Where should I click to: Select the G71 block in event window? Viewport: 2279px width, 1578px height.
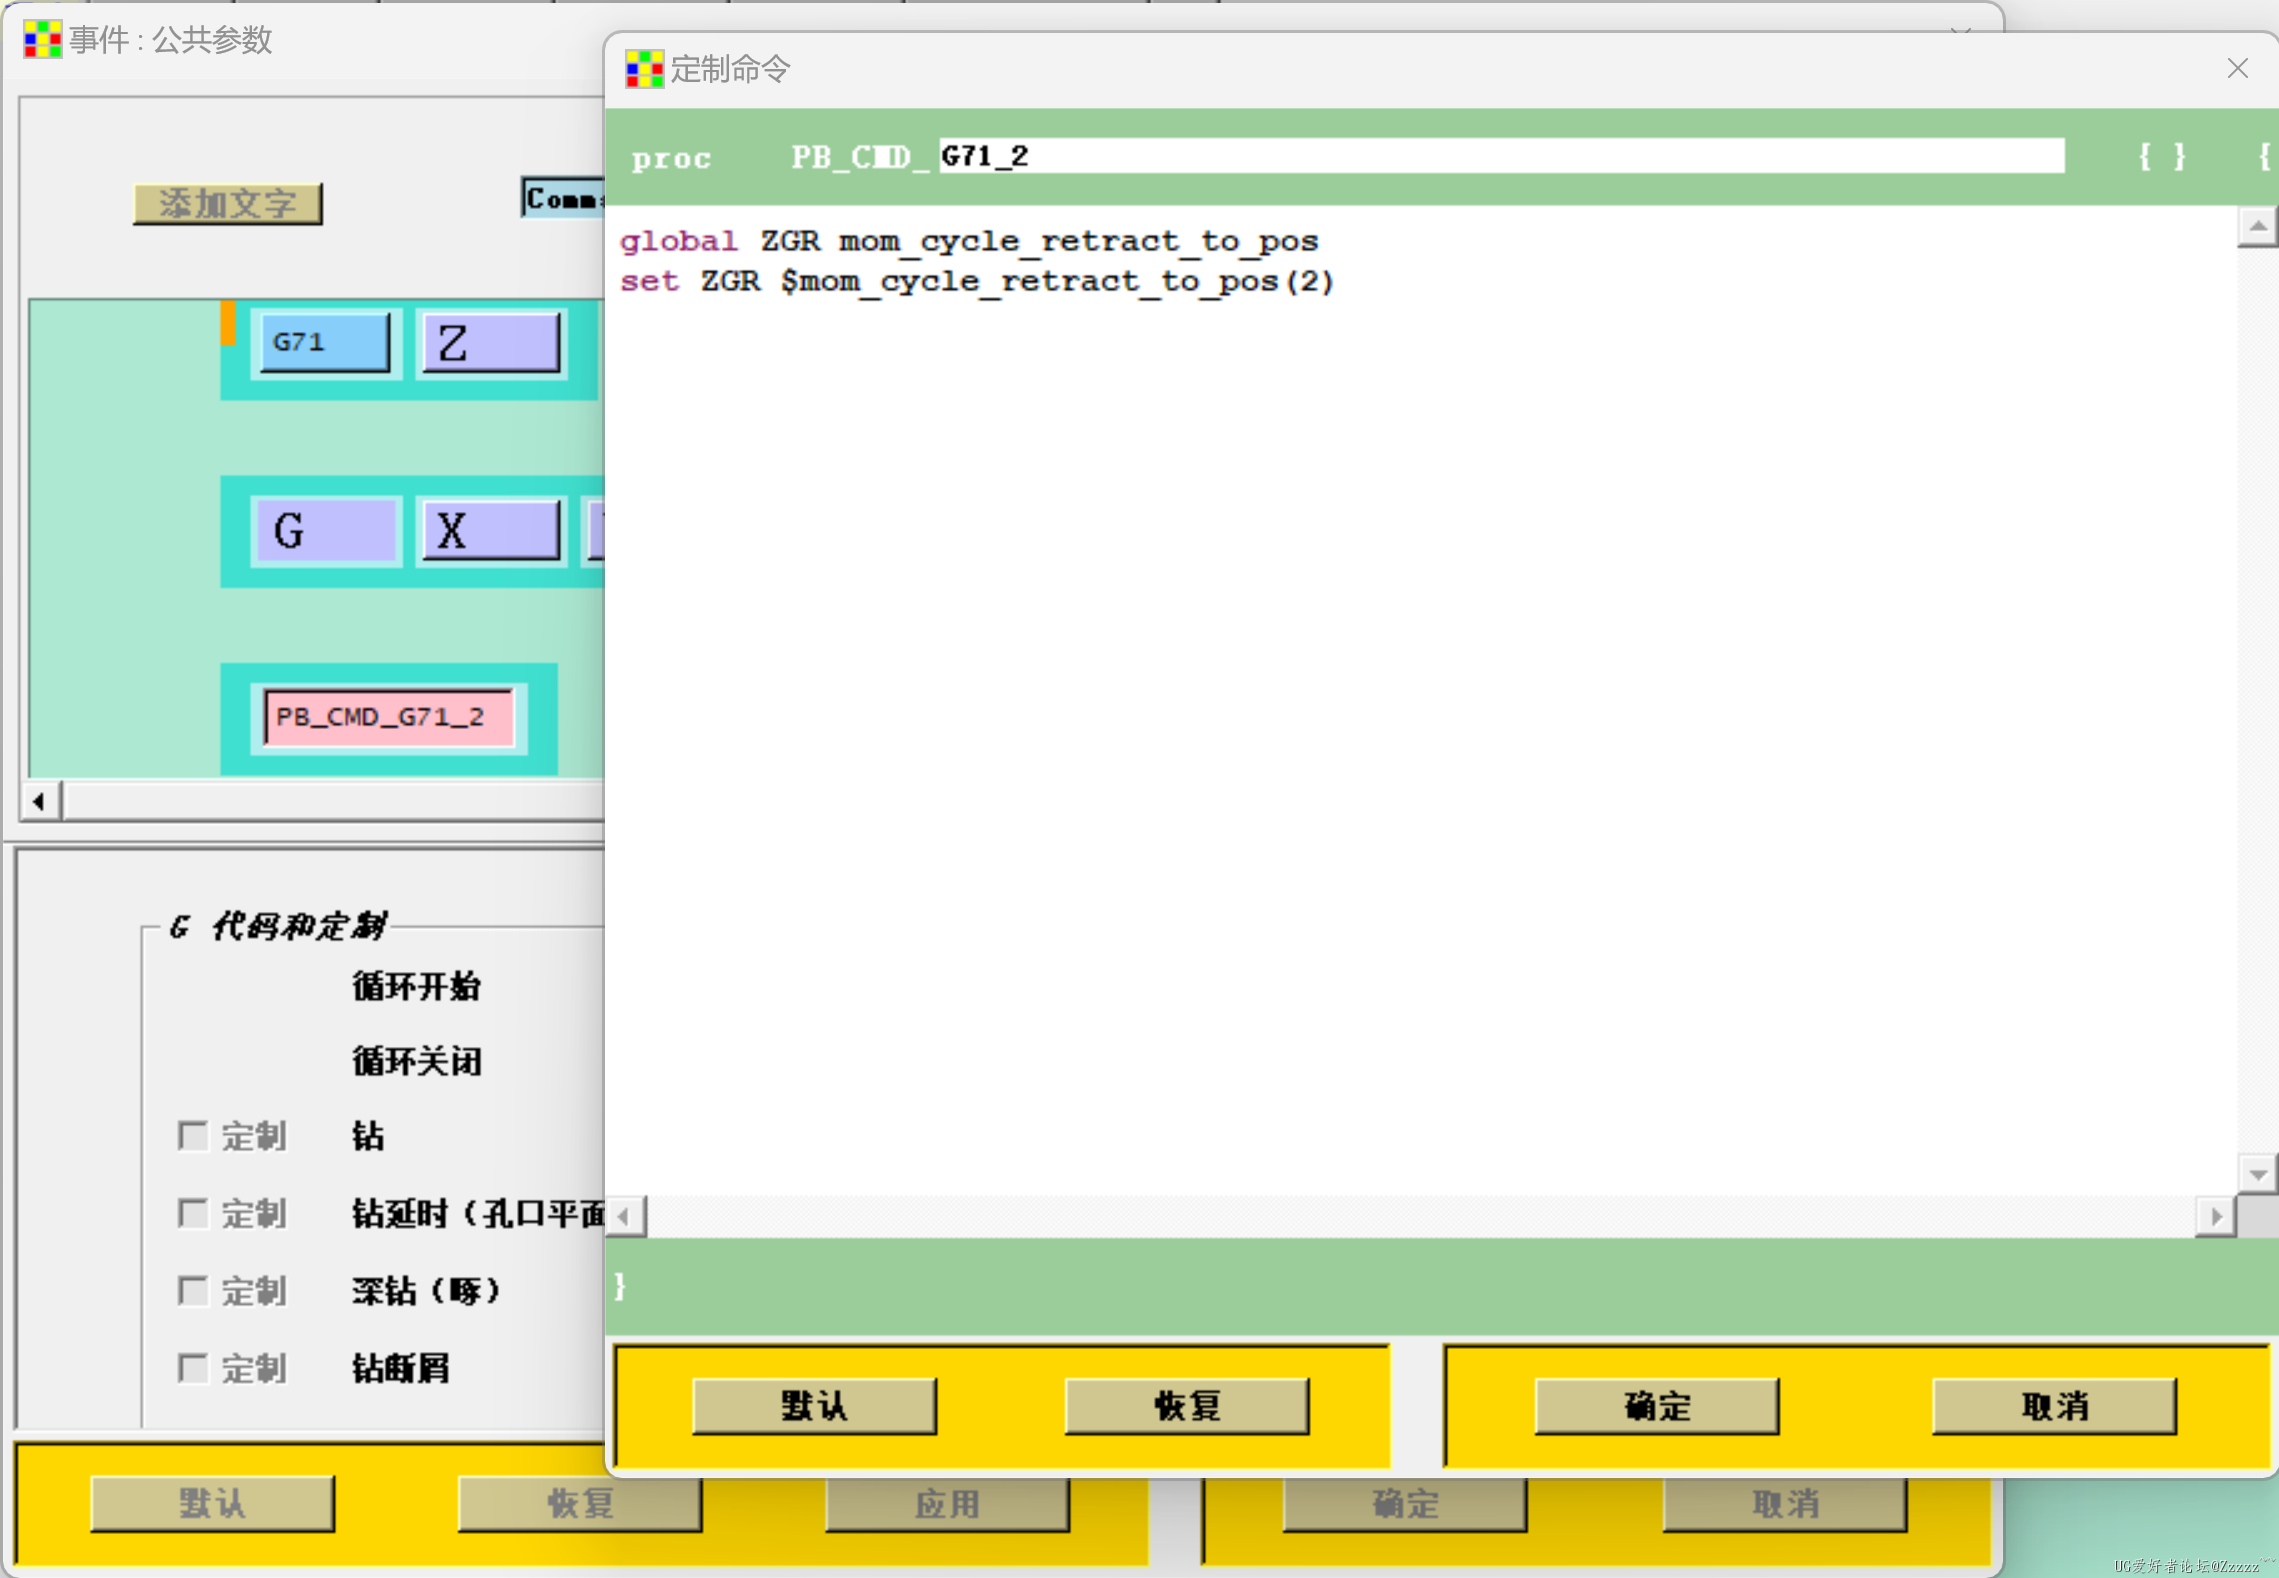[325, 343]
